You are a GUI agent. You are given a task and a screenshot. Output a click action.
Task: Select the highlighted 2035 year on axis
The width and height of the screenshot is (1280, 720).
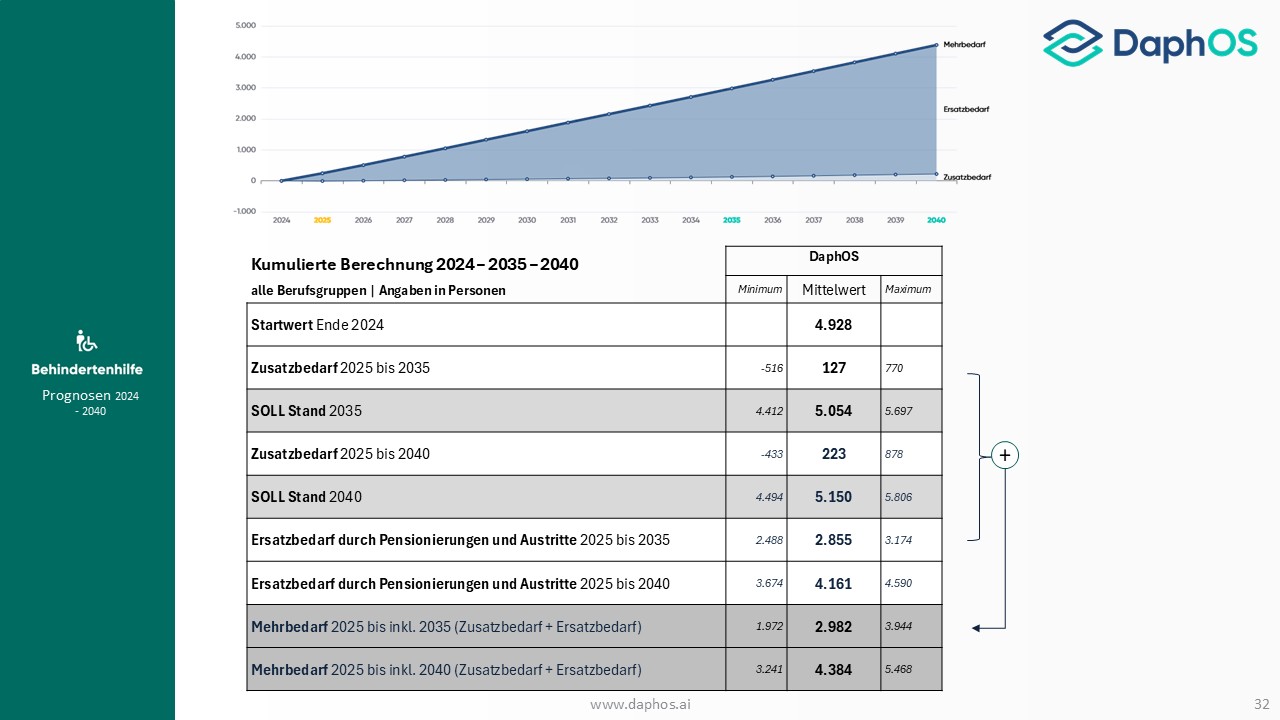click(732, 220)
